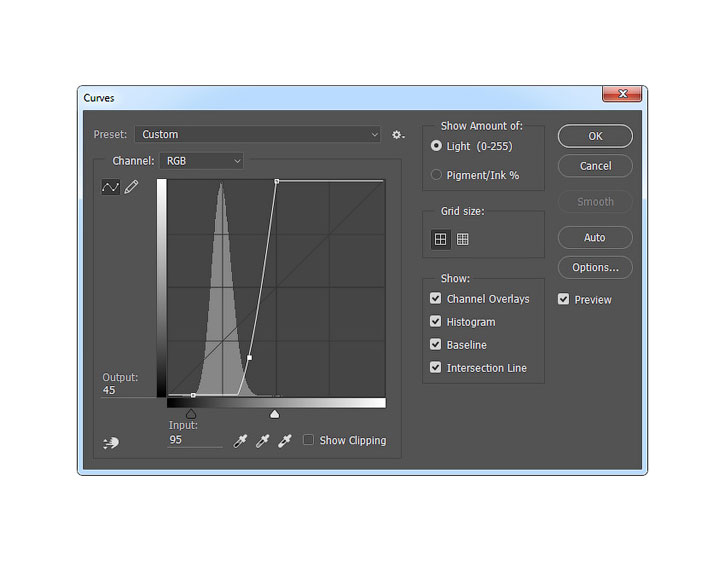Select the pencil draw curve tool
Image resolution: width=725 pixels, height=561 pixels.
[x=131, y=187]
